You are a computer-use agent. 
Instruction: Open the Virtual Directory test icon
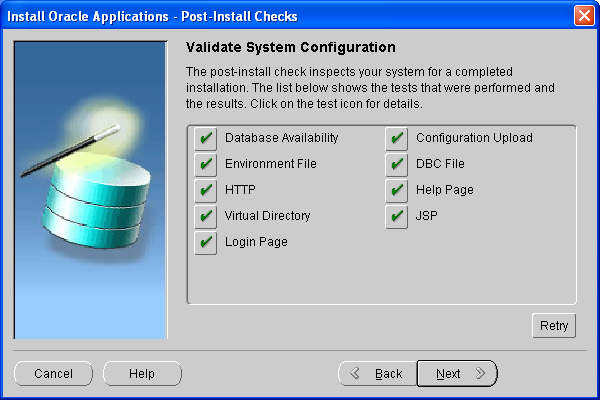click(x=205, y=216)
